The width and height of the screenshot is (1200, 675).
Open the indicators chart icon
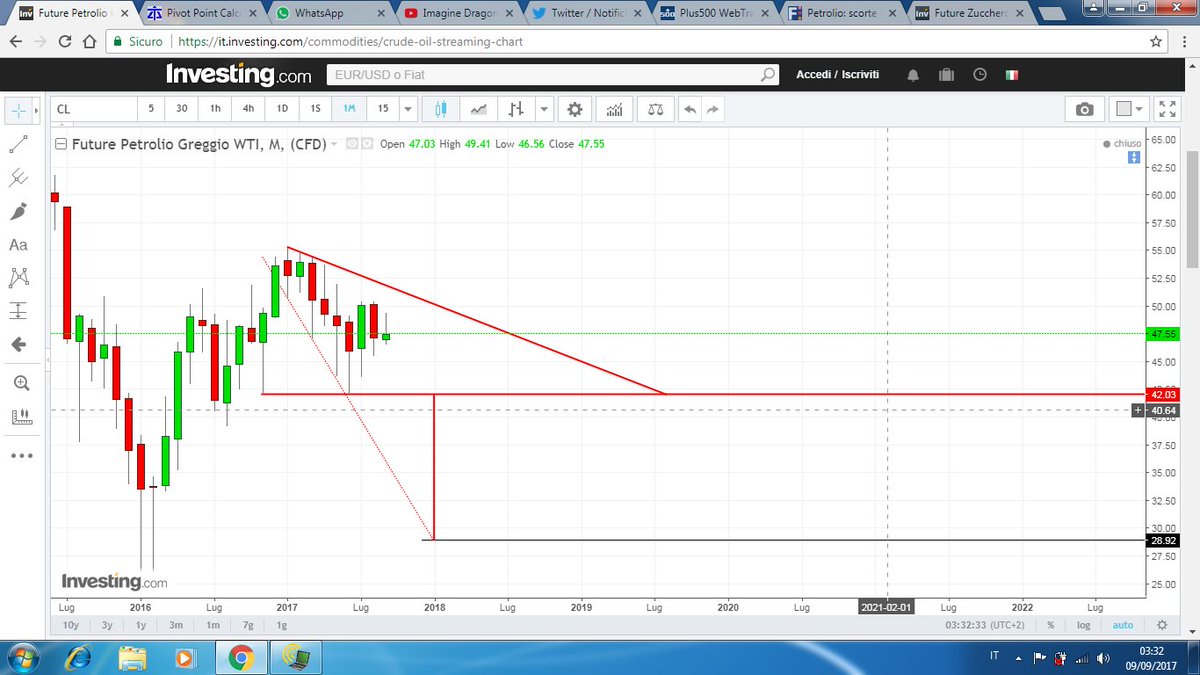pyautogui.click(x=615, y=109)
